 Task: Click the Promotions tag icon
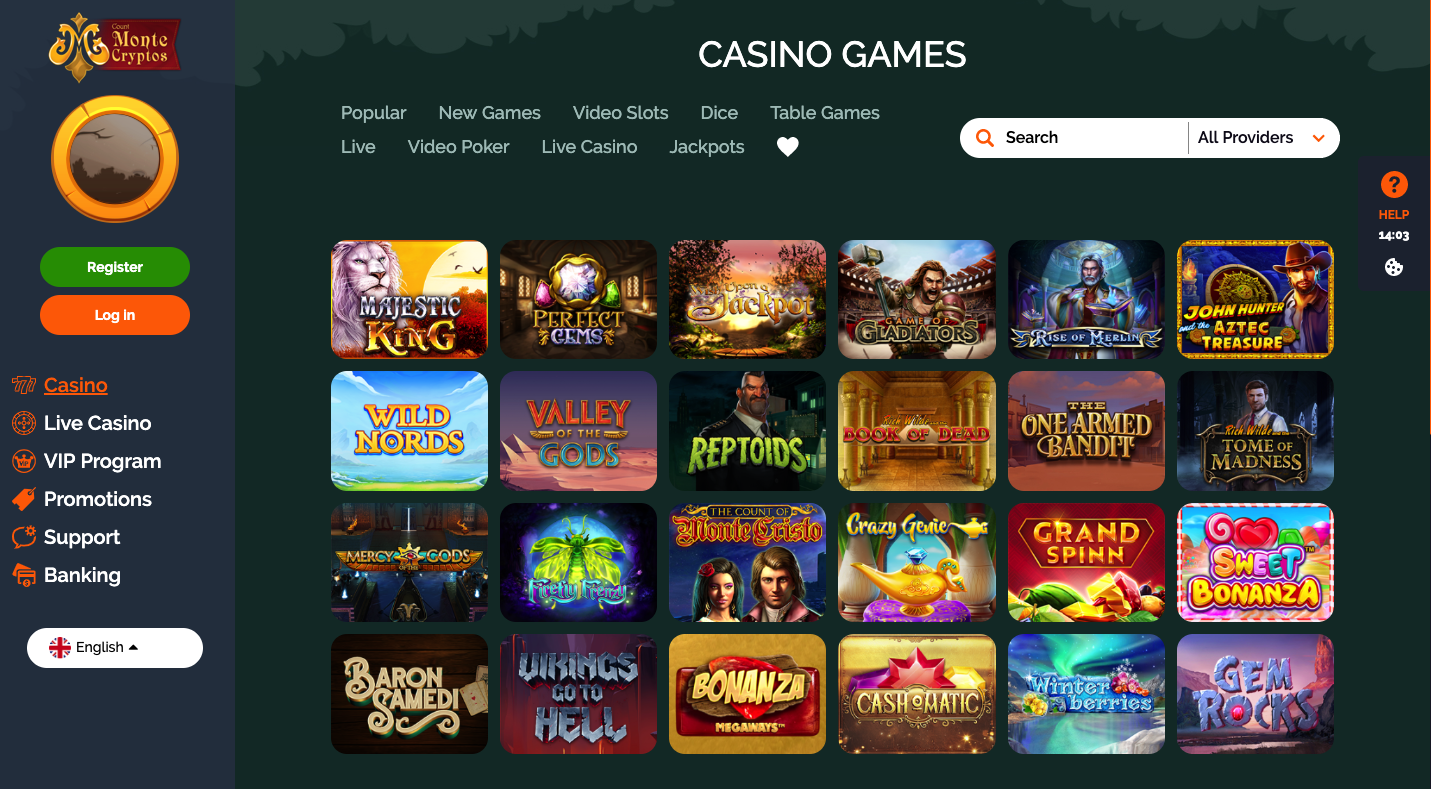coord(23,499)
